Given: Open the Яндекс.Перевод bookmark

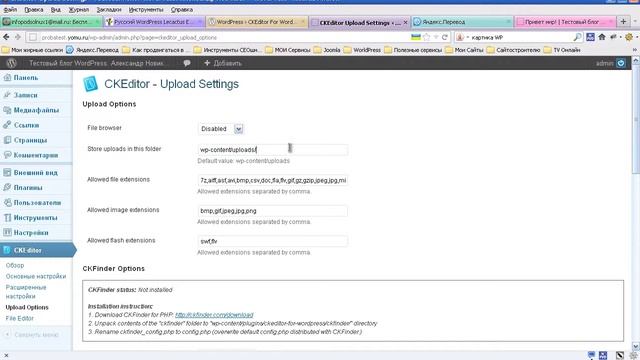Looking at the screenshot, I should point(93,50).
